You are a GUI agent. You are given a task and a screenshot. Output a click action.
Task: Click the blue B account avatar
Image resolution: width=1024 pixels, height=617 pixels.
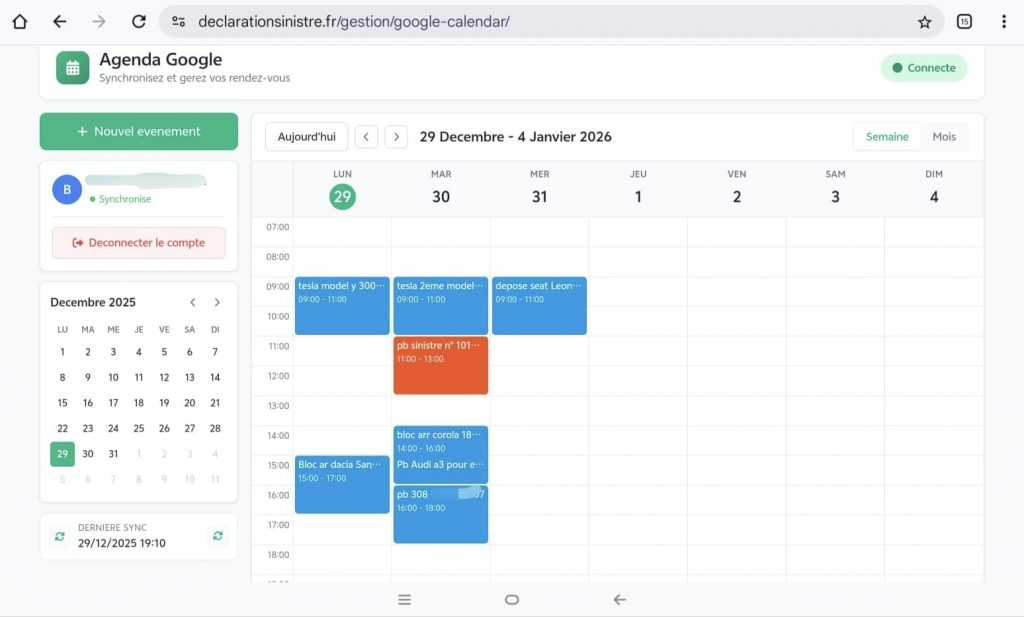pos(67,189)
